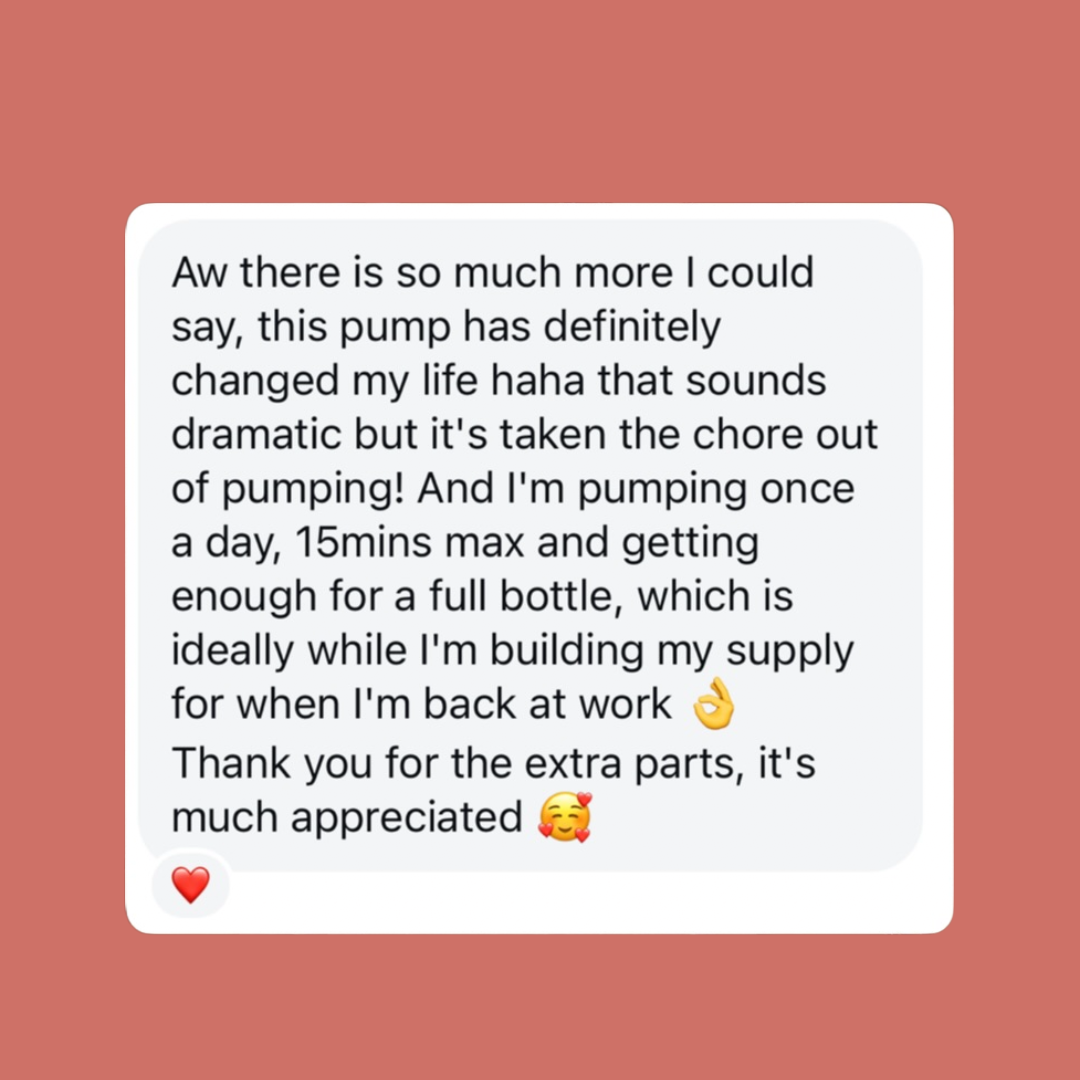Click the word "definitely" in the message
The height and width of the screenshot is (1080, 1080).
(x=632, y=326)
